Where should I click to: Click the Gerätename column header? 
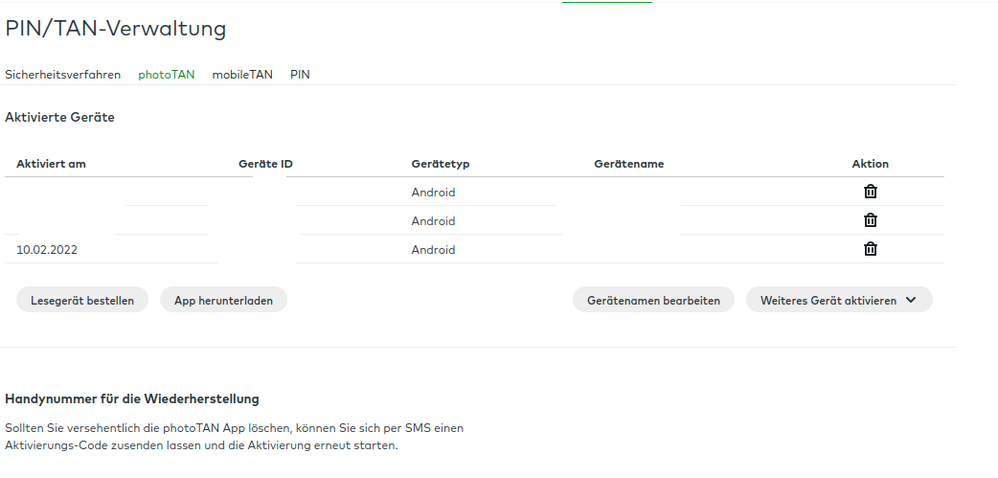click(629, 164)
